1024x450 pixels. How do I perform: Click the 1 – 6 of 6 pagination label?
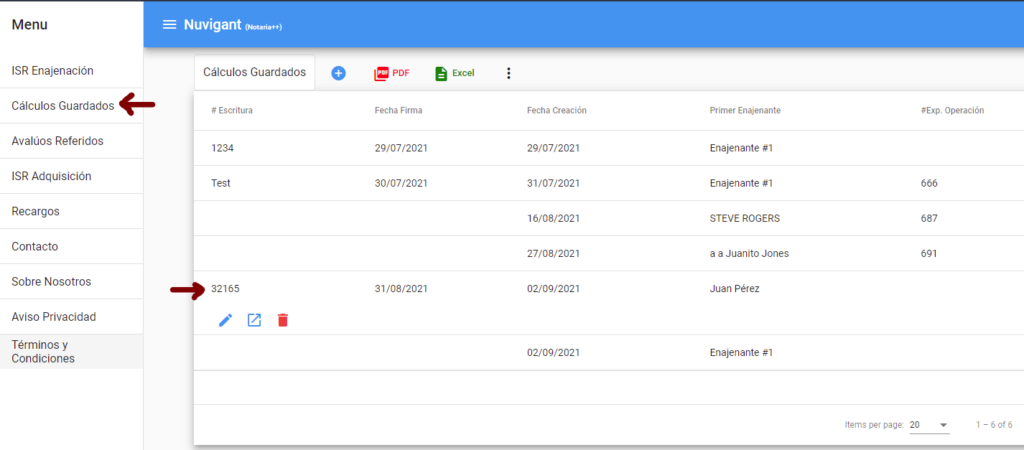[994, 425]
